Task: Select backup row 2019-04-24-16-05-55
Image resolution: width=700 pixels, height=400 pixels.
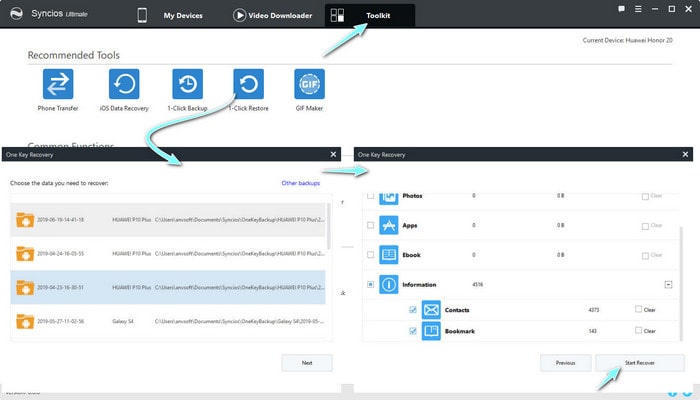Action: tap(168, 254)
